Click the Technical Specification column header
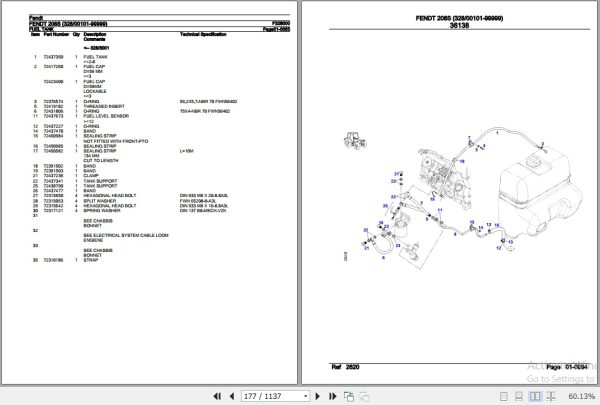Screen dimensions: 600x405 pyautogui.click(x=203, y=34)
